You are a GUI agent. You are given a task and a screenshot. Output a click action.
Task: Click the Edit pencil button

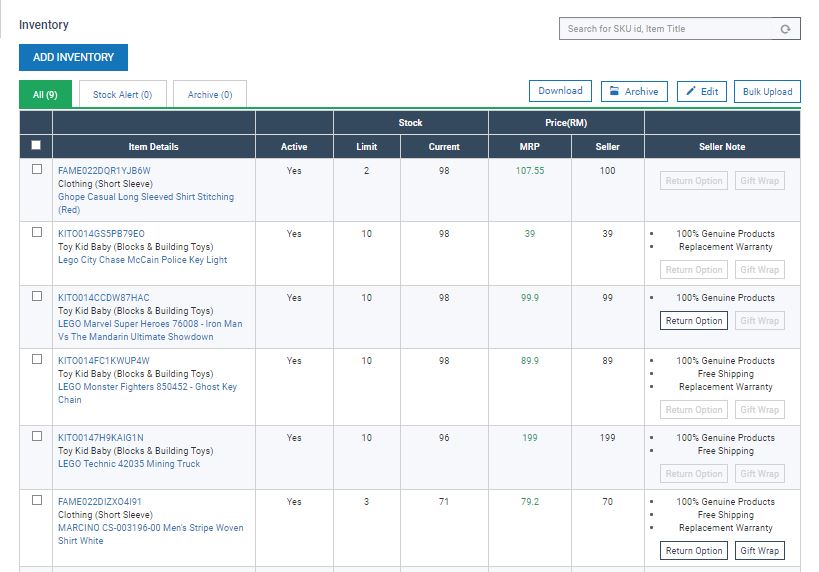(x=701, y=92)
